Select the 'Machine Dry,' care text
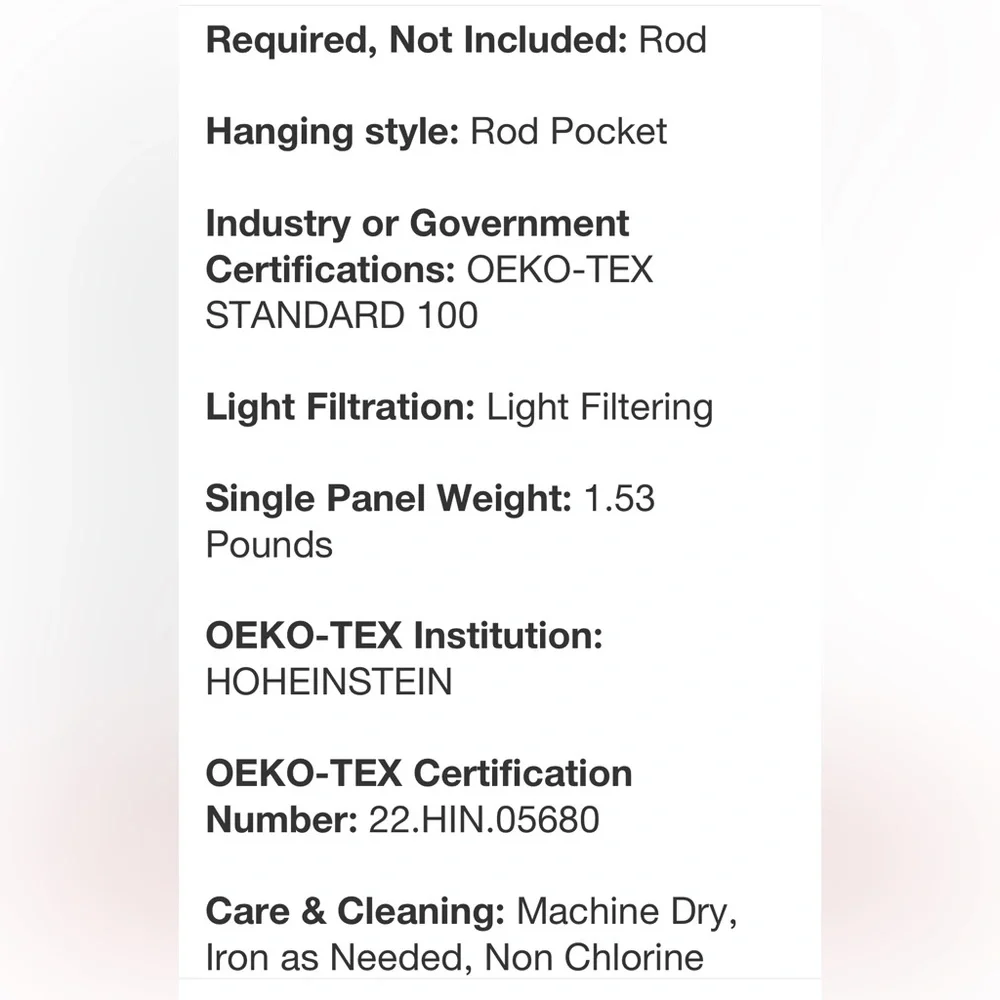This screenshot has height=1000, width=1000. (x=627, y=913)
